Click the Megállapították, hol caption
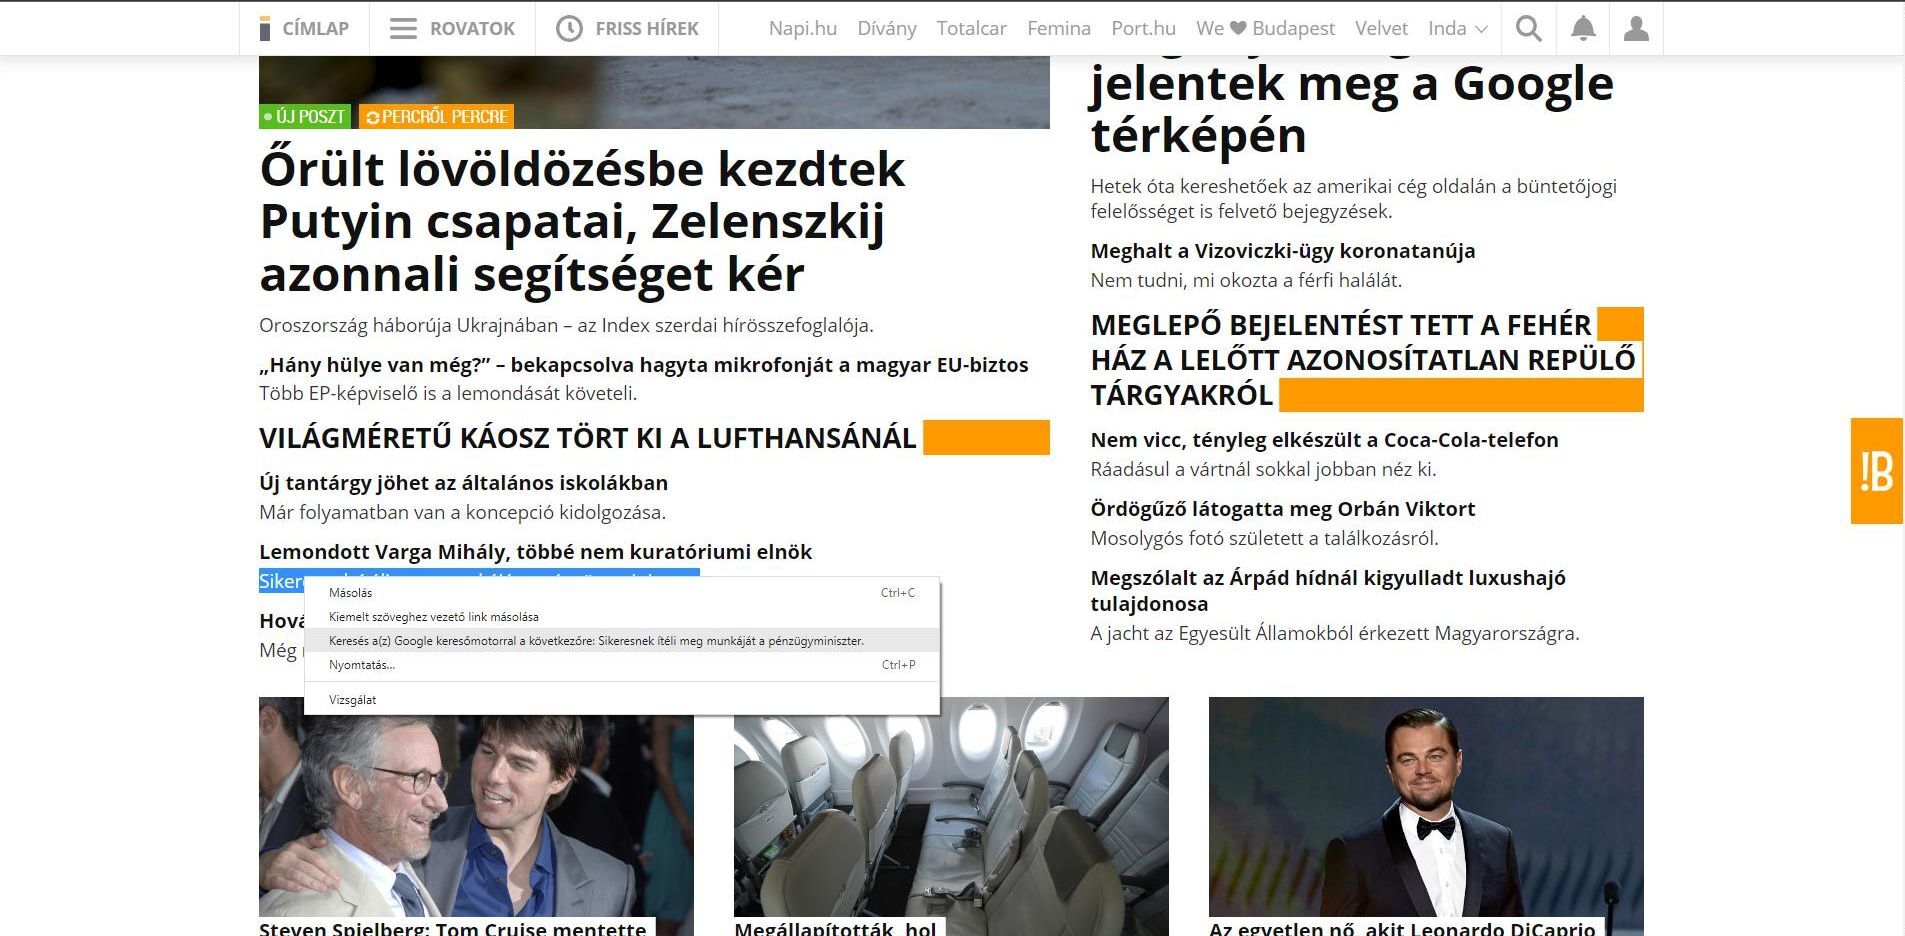 [835, 928]
